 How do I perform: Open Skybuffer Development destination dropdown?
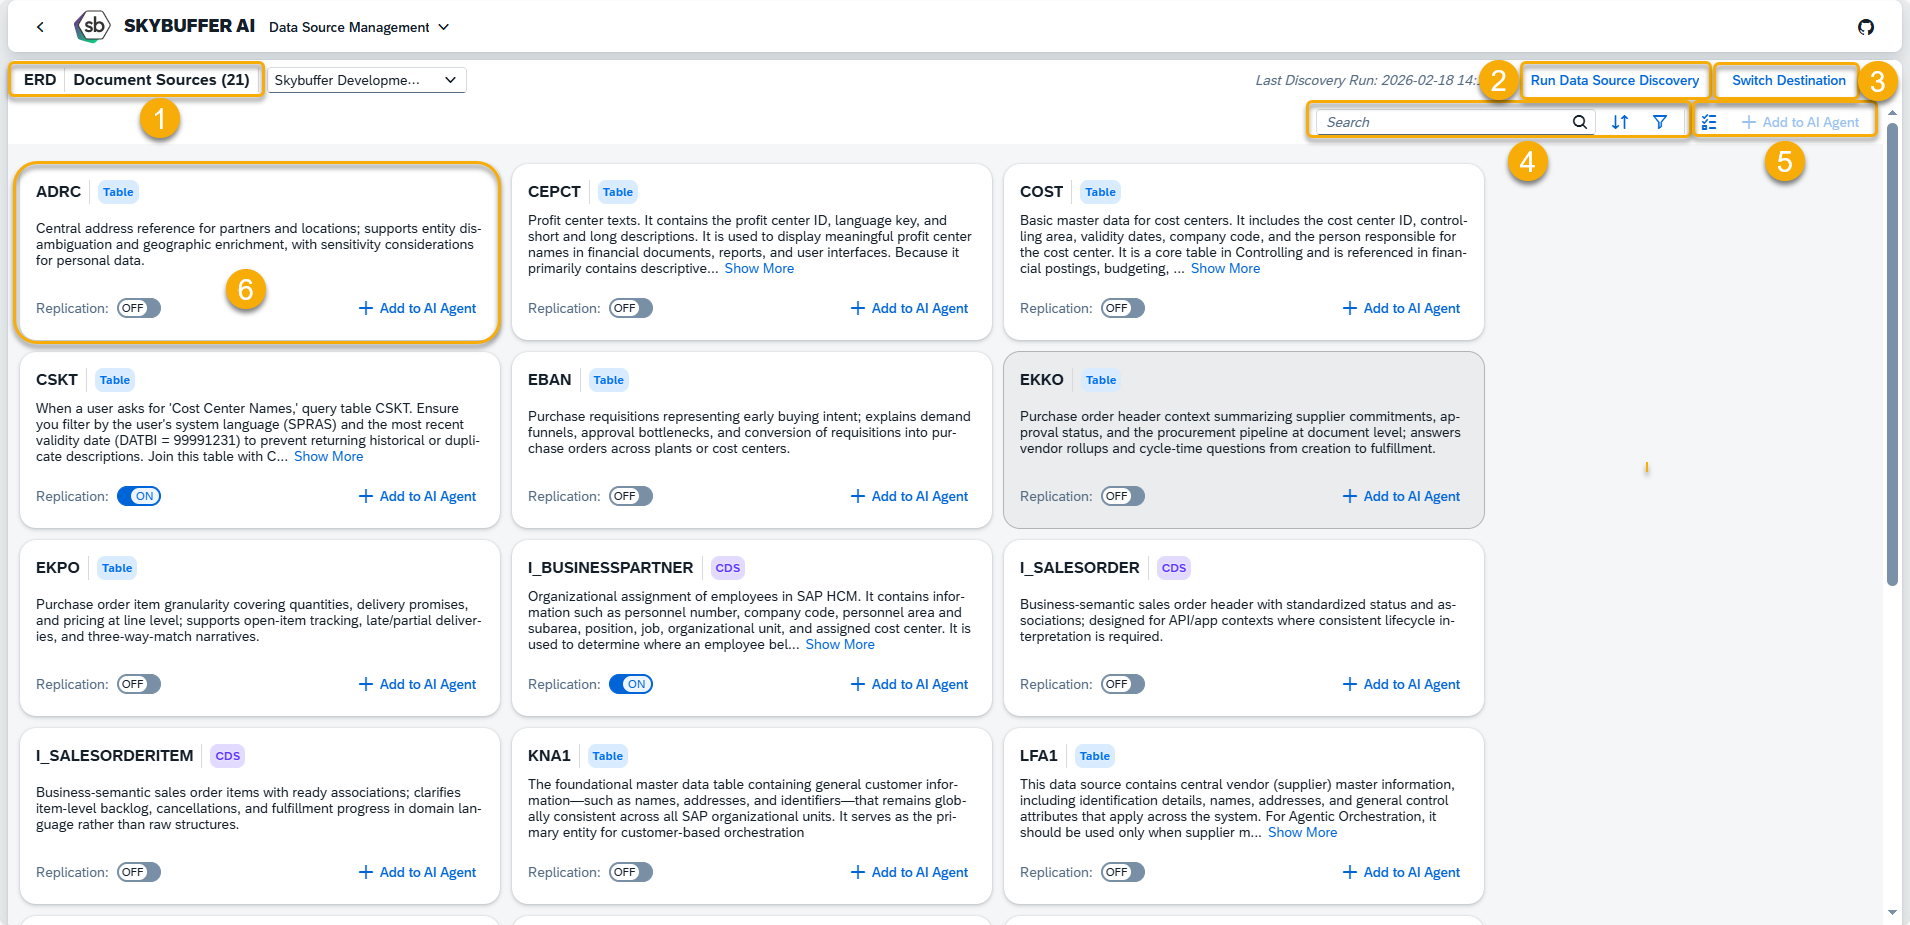click(366, 80)
